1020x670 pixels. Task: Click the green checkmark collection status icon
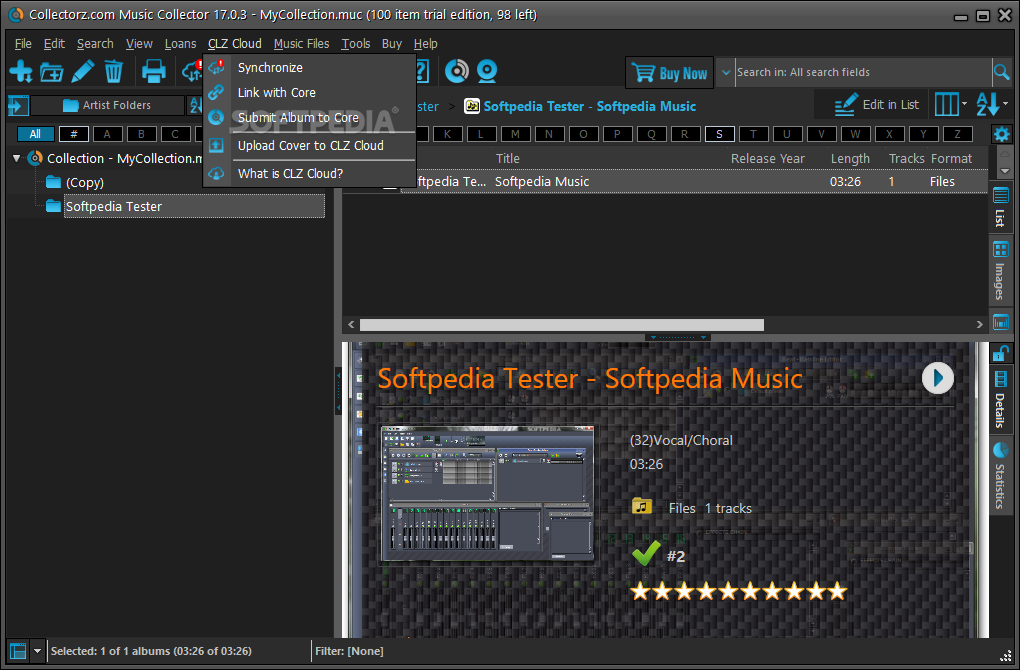[x=646, y=554]
